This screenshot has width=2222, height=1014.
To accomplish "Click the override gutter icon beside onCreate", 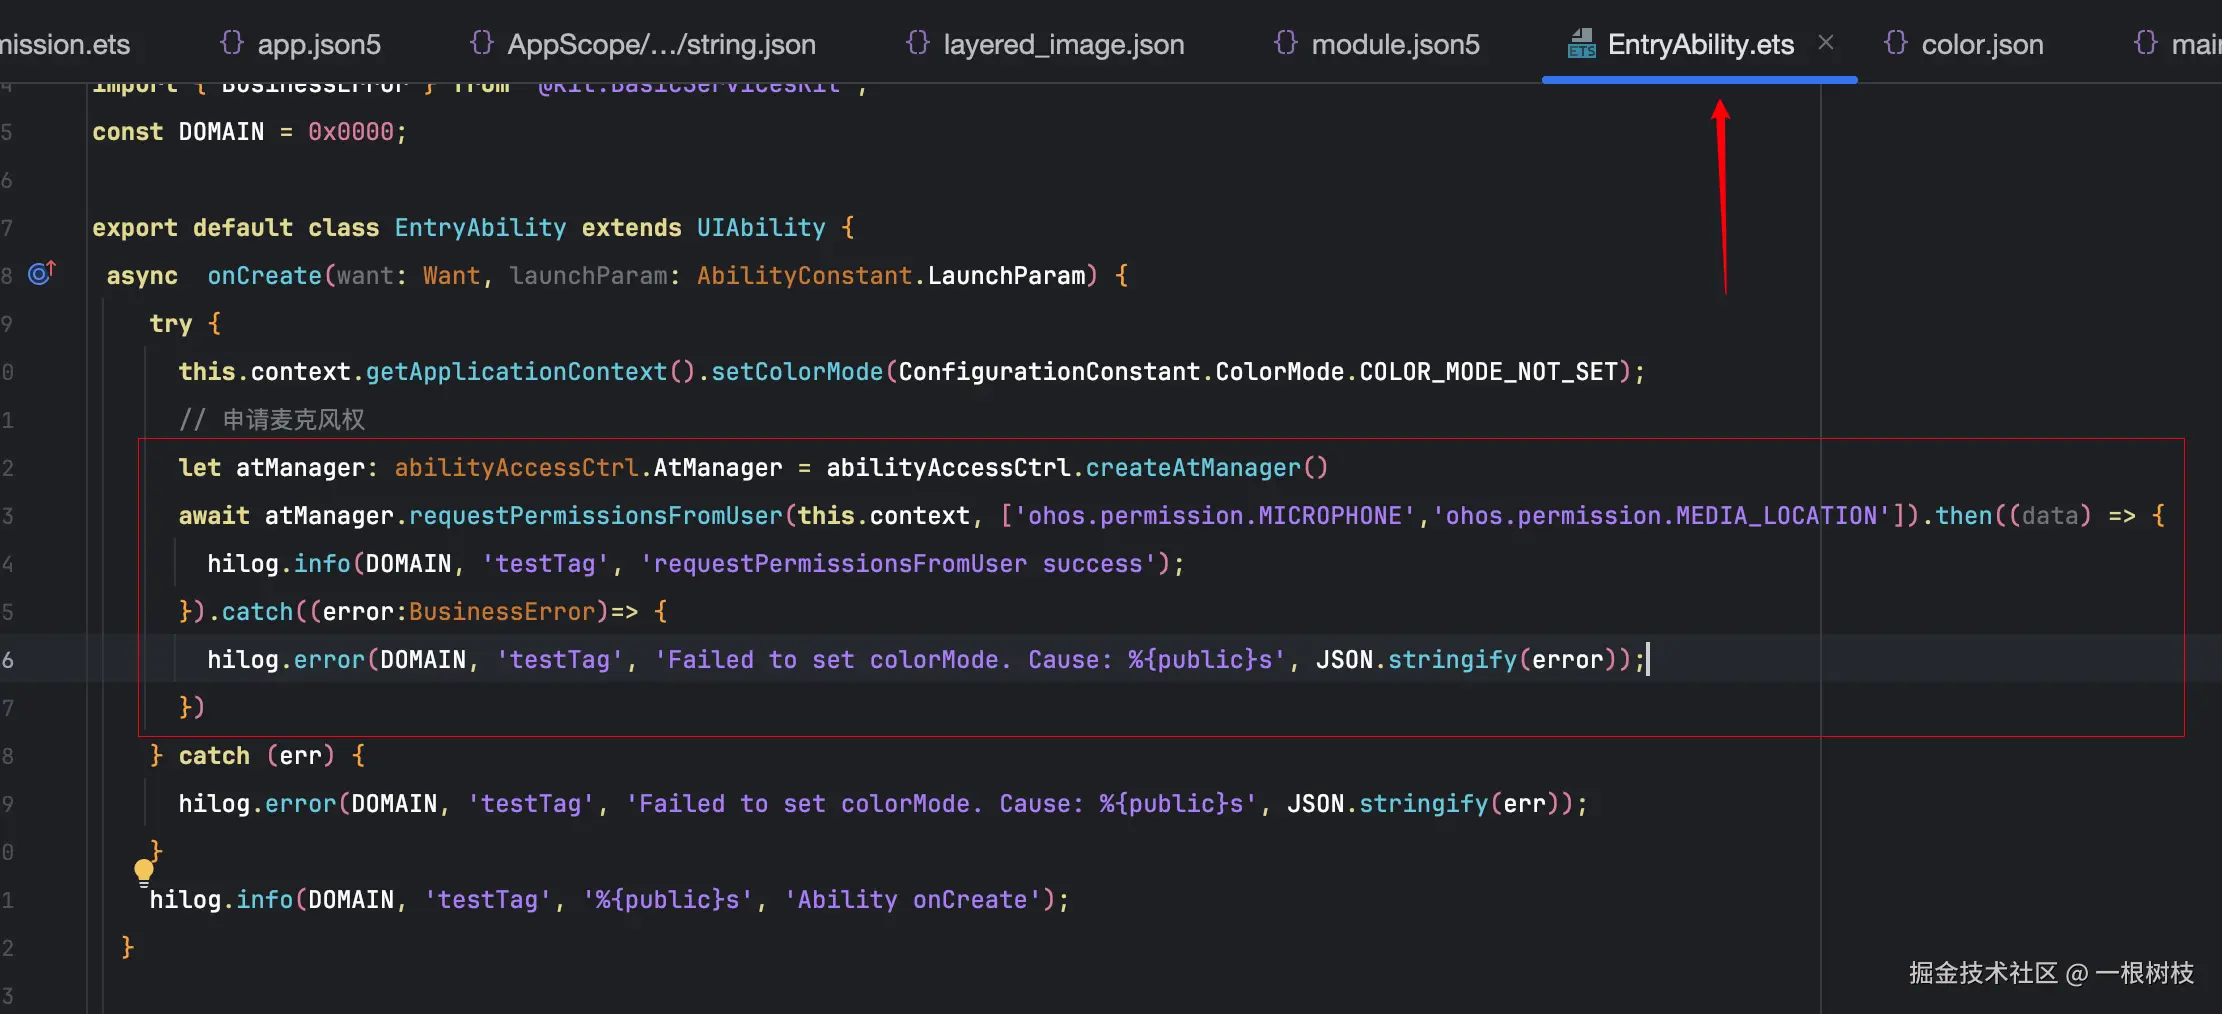I will click(x=42, y=272).
